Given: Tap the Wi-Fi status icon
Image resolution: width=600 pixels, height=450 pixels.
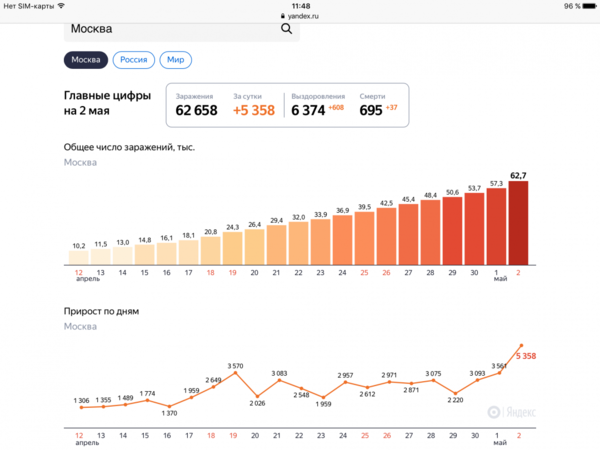Looking at the screenshot, I should (x=60, y=6).
